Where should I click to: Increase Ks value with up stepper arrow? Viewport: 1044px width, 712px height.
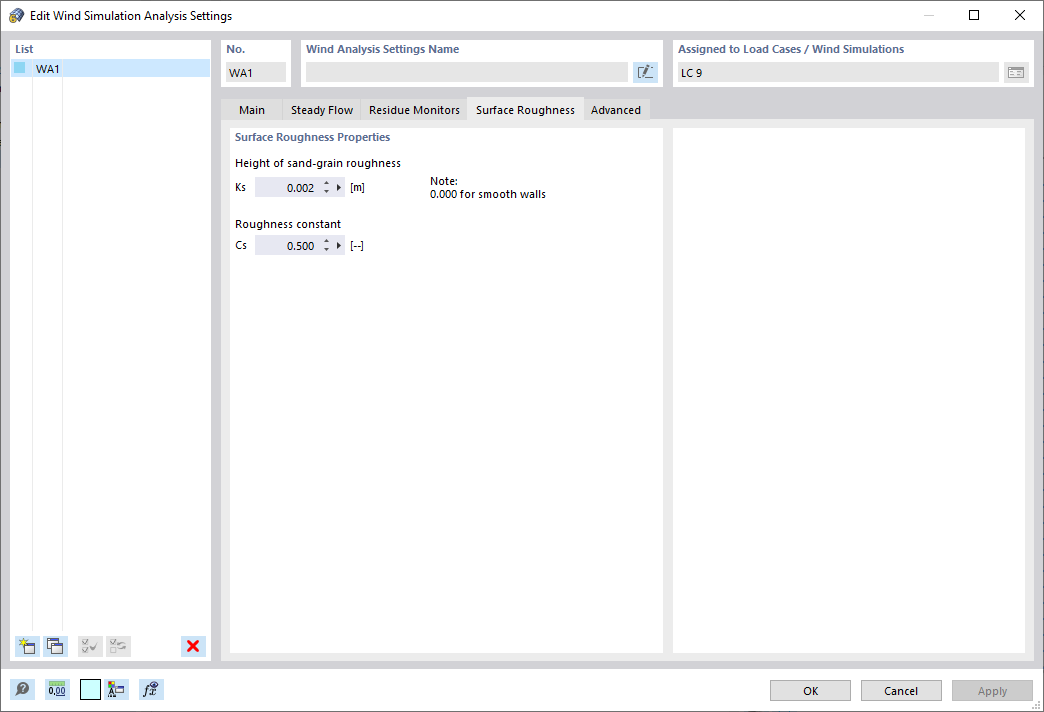[x=326, y=184]
